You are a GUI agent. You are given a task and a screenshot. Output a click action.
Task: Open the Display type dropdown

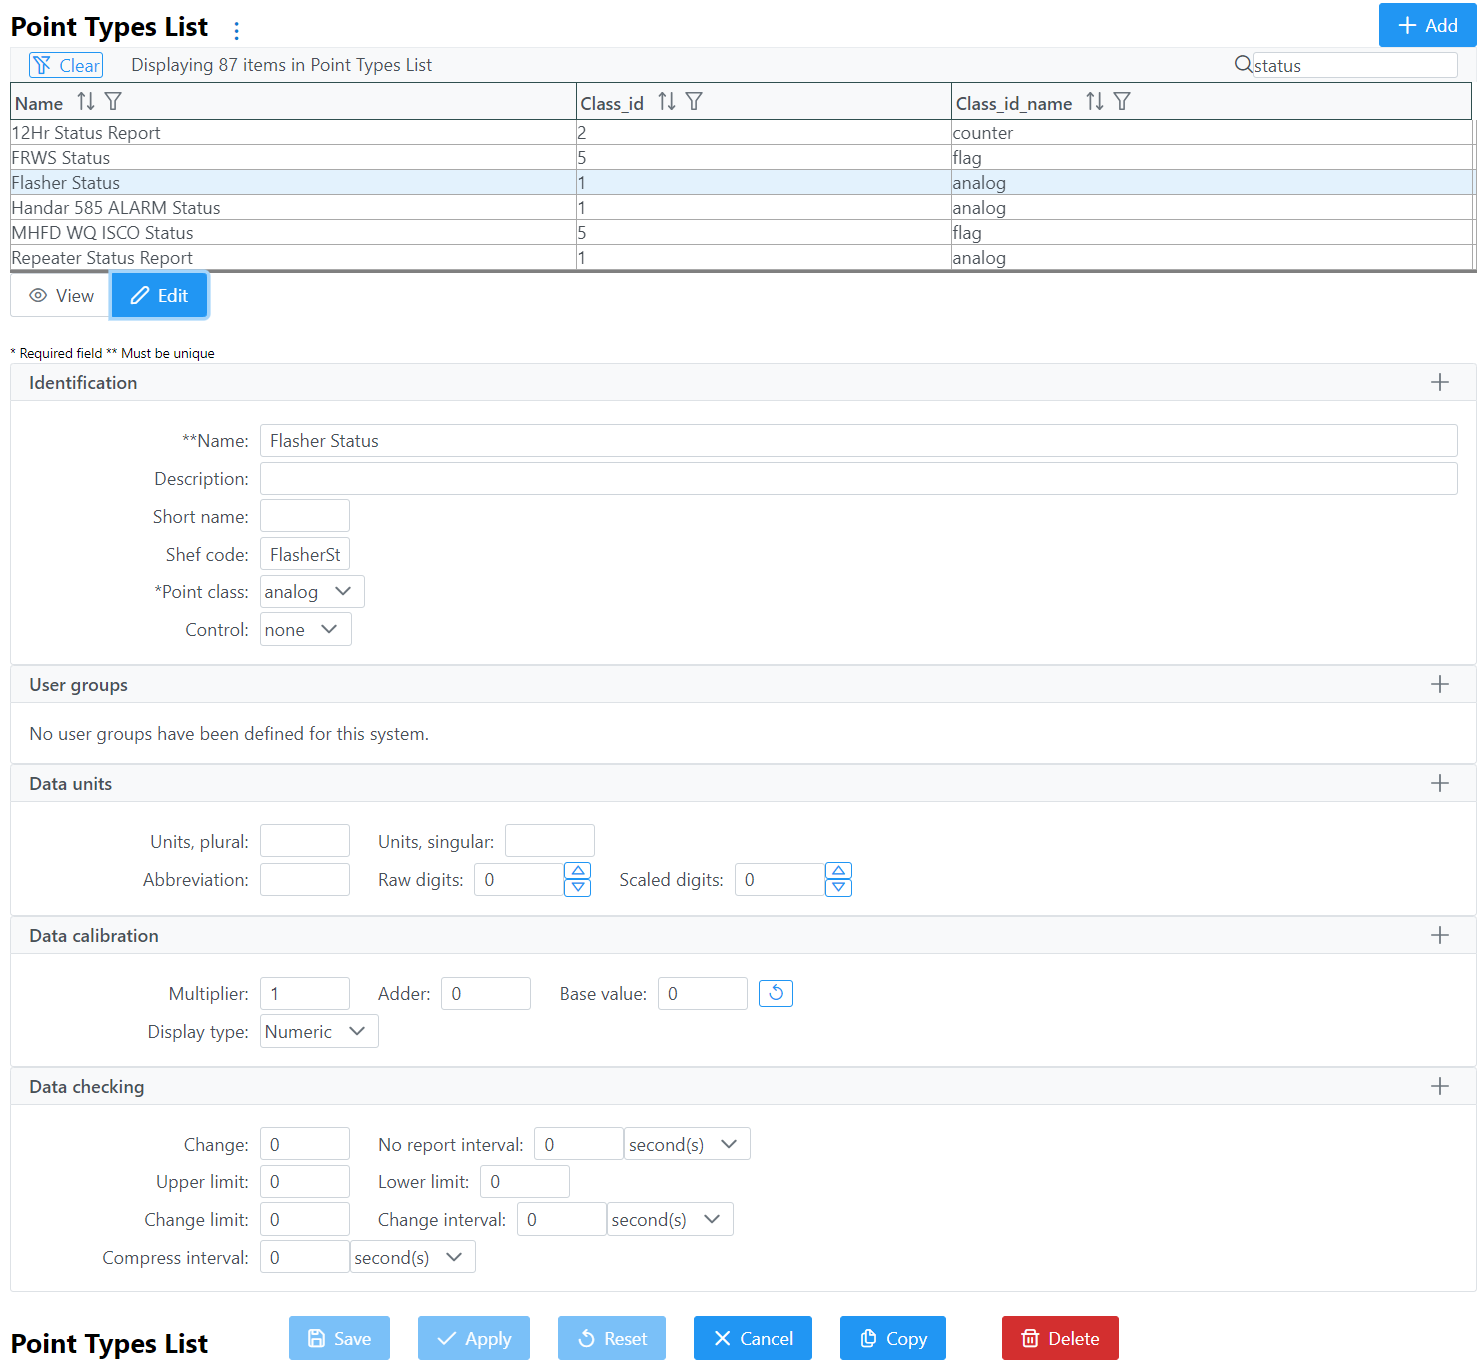(318, 1031)
